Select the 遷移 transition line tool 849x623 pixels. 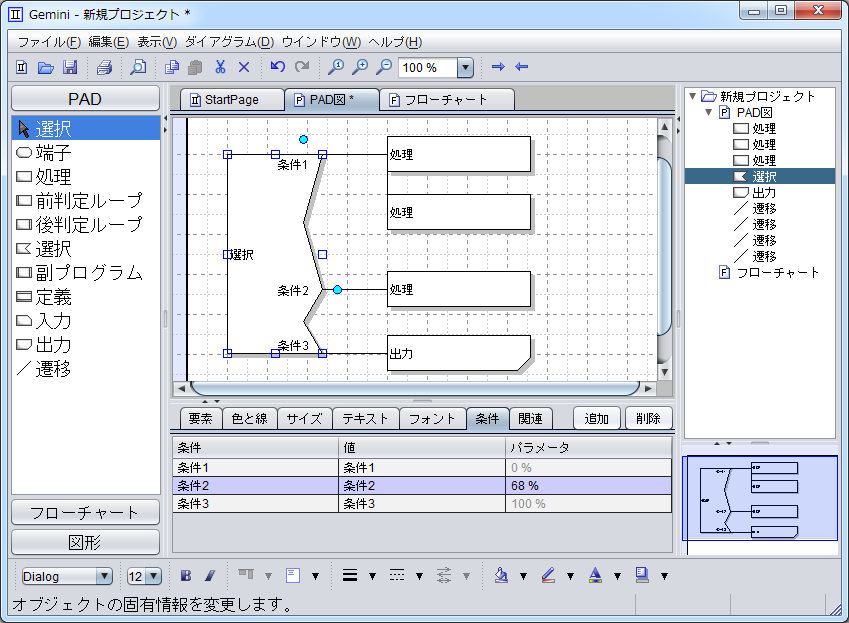click(86, 369)
